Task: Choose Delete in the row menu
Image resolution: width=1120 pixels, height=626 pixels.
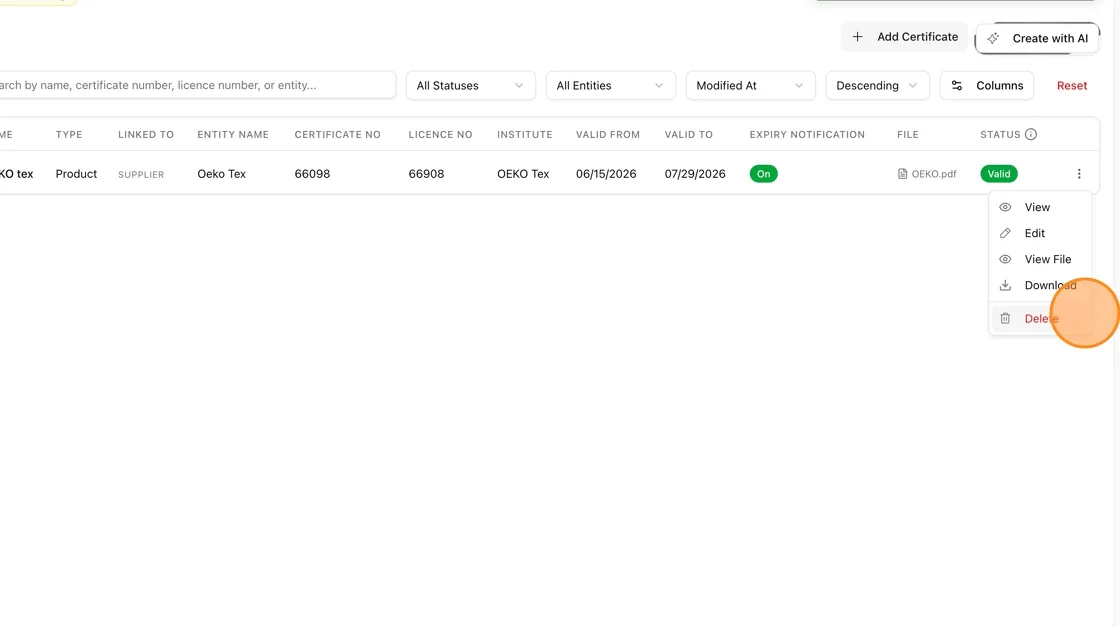Action: [x=1040, y=319]
